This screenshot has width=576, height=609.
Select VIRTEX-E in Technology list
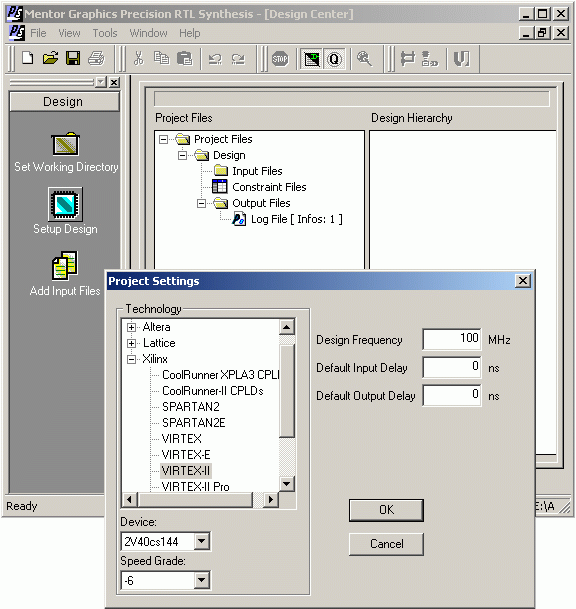(x=186, y=454)
